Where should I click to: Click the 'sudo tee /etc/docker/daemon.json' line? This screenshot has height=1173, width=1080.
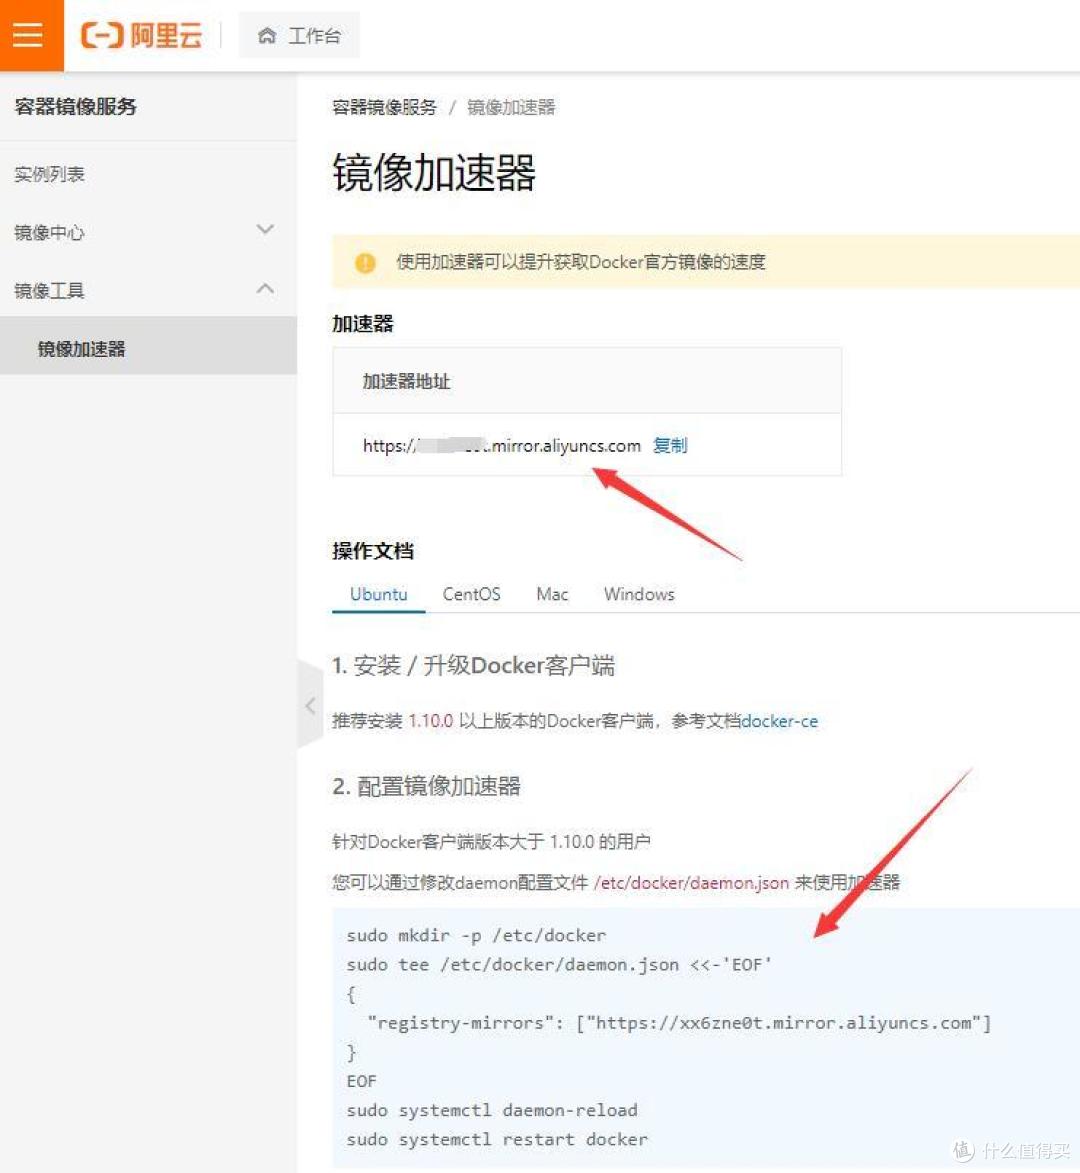click(x=559, y=964)
